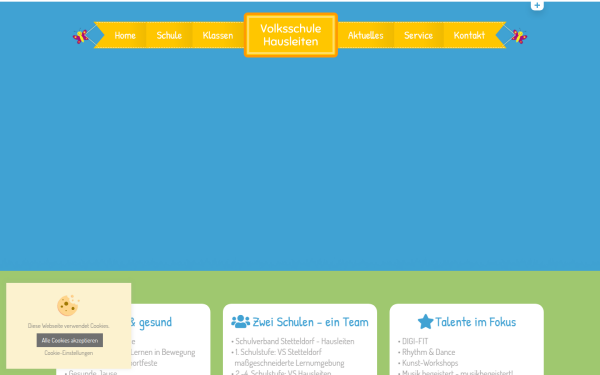600x375 pixels.
Task: Click the 'Talente im Fokus' heading
Action: pyautogui.click(x=475, y=322)
